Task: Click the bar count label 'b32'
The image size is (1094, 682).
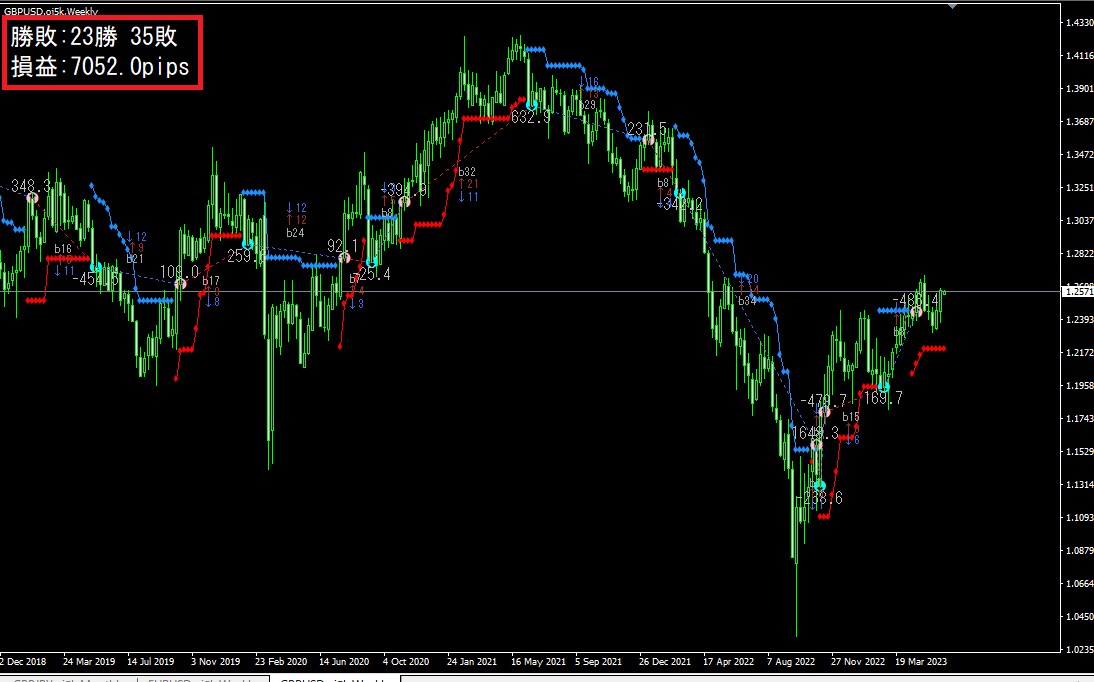Action: (x=467, y=172)
